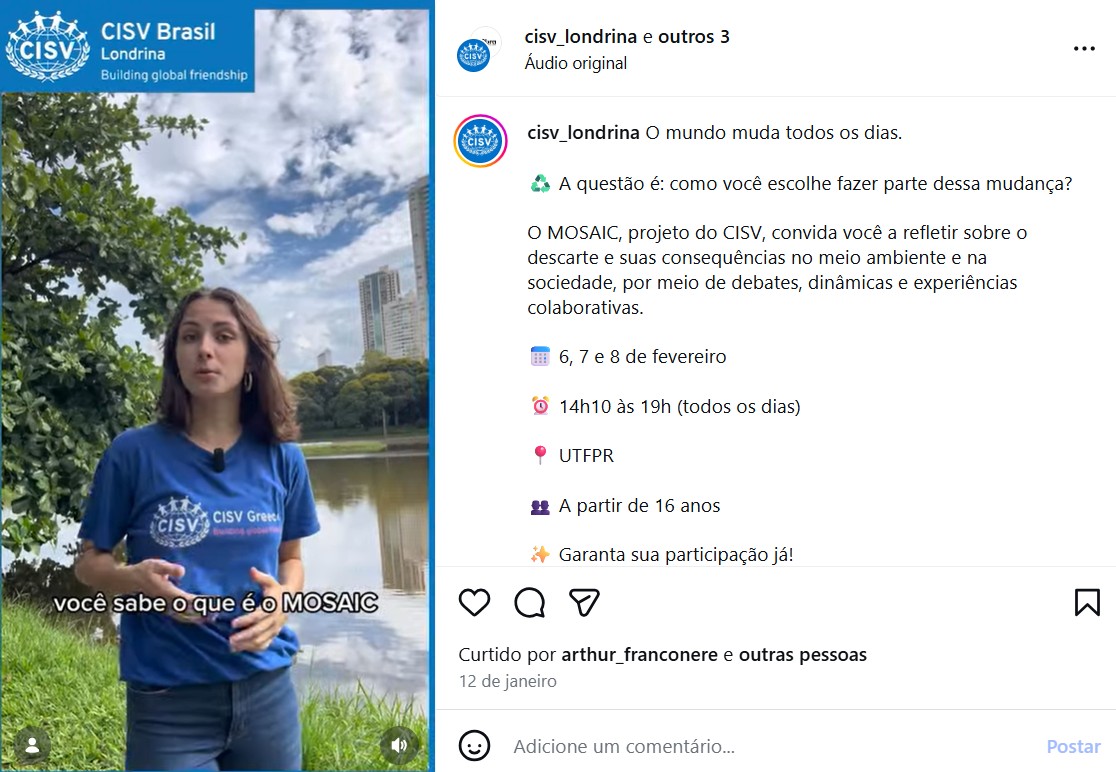Mute the video audio speaker icon
Screen dimensions: 1116x772
[x=399, y=745]
